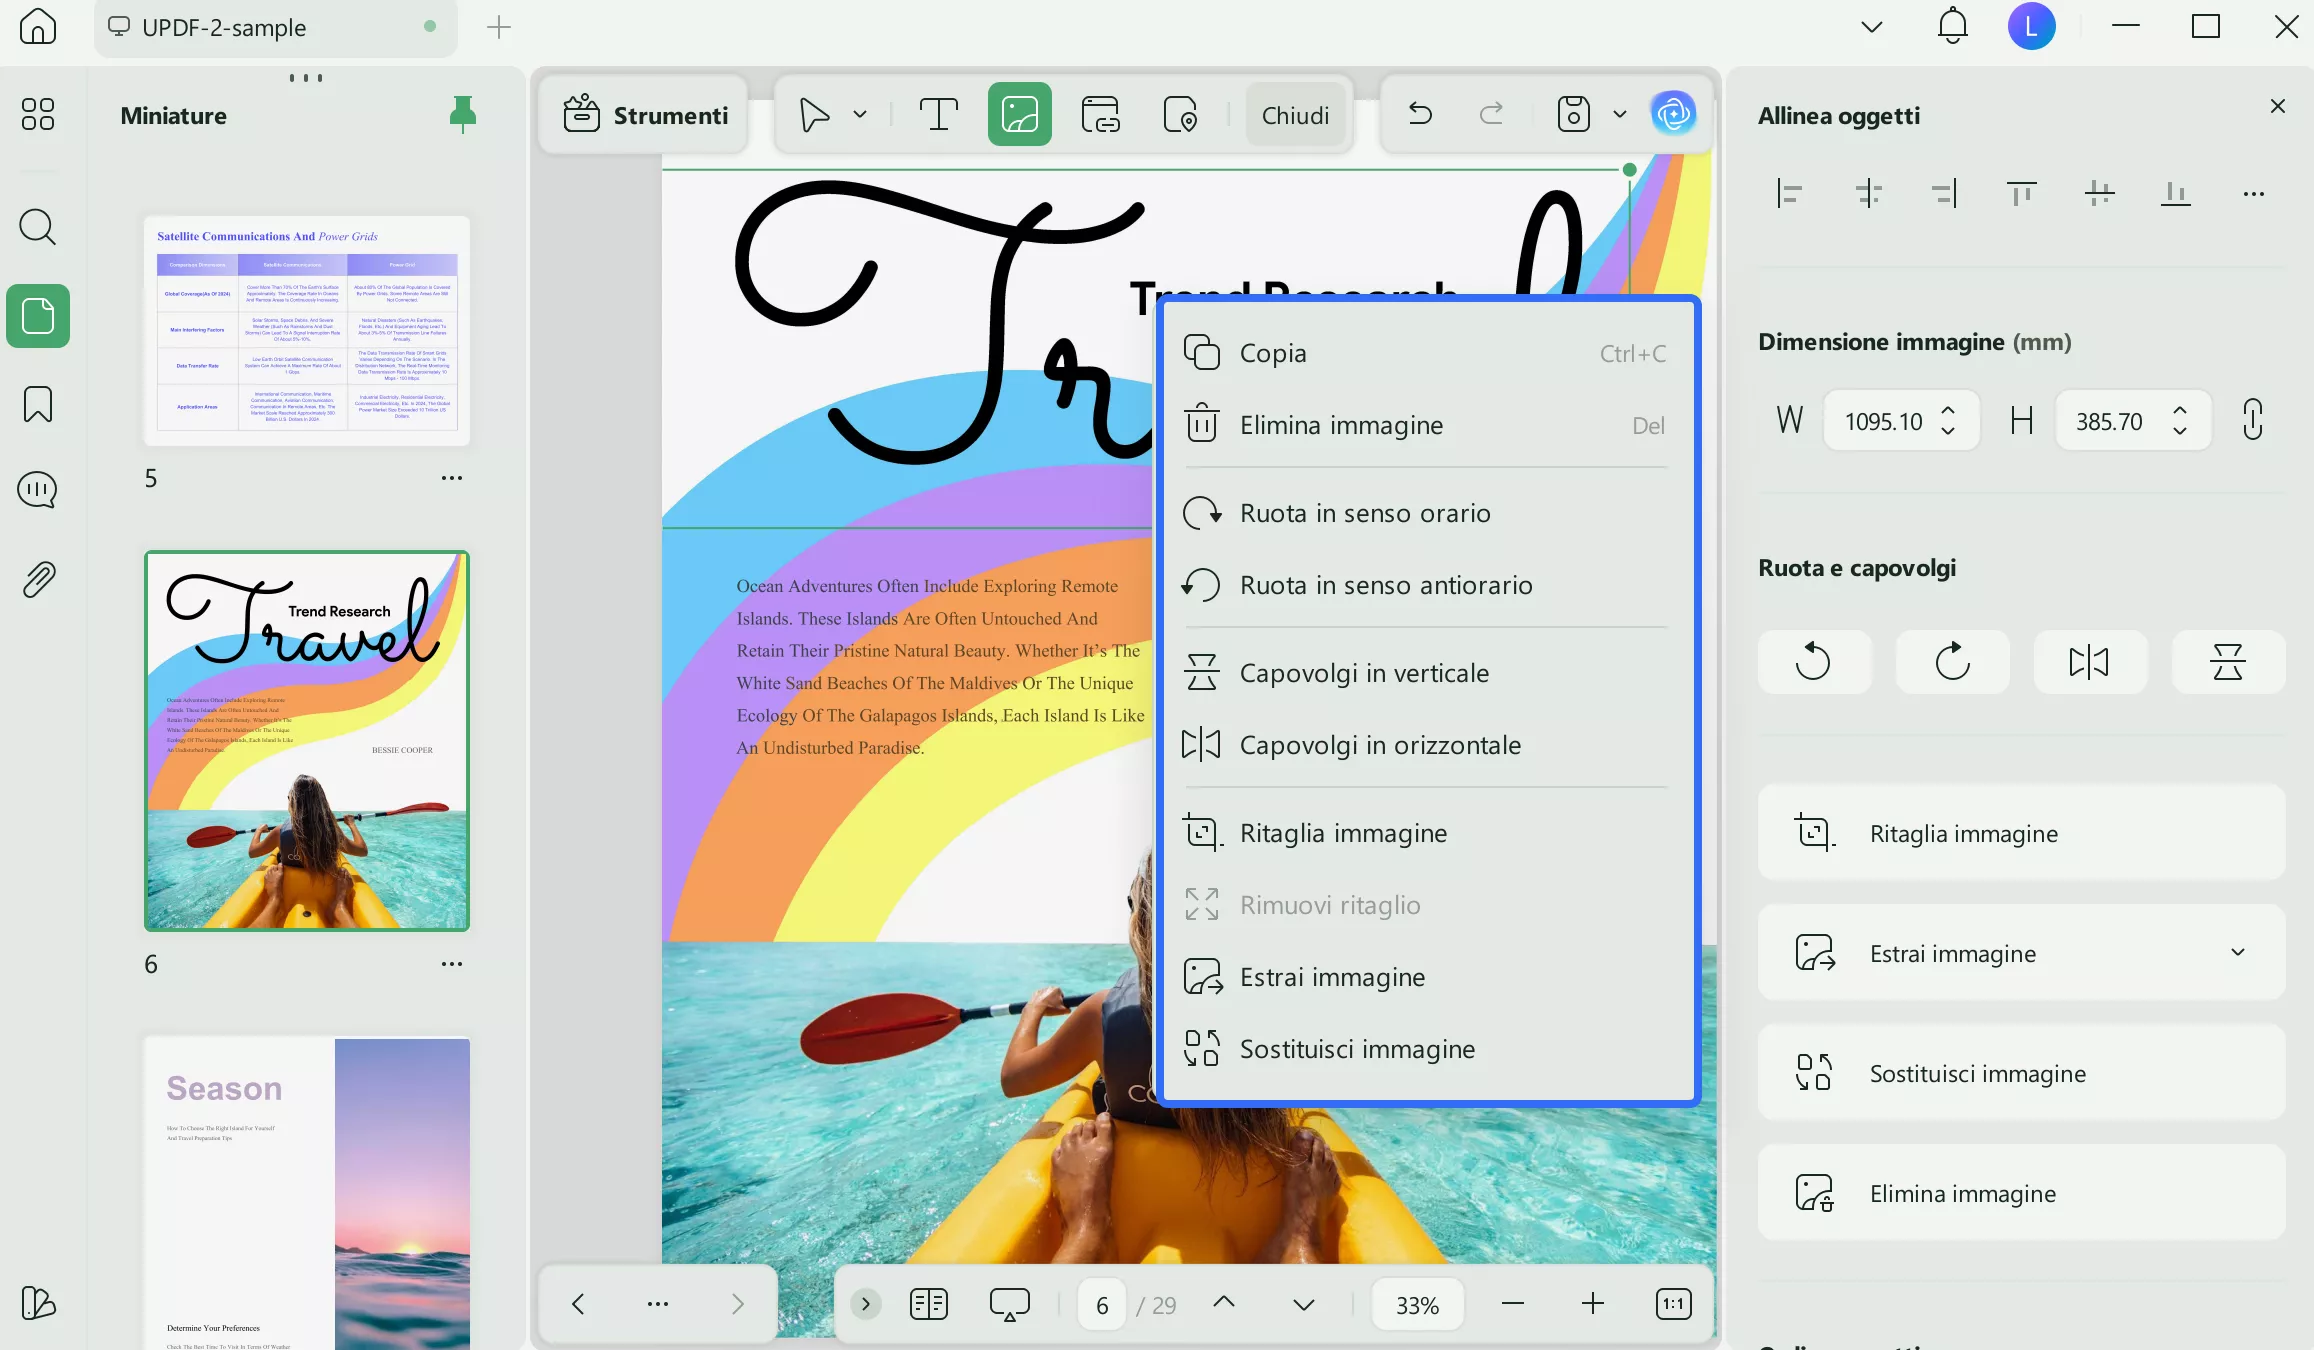Open the save options dropdown arrow
Image resolution: width=2314 pixels, height=1350 pixels.
tap(1620, 114)
